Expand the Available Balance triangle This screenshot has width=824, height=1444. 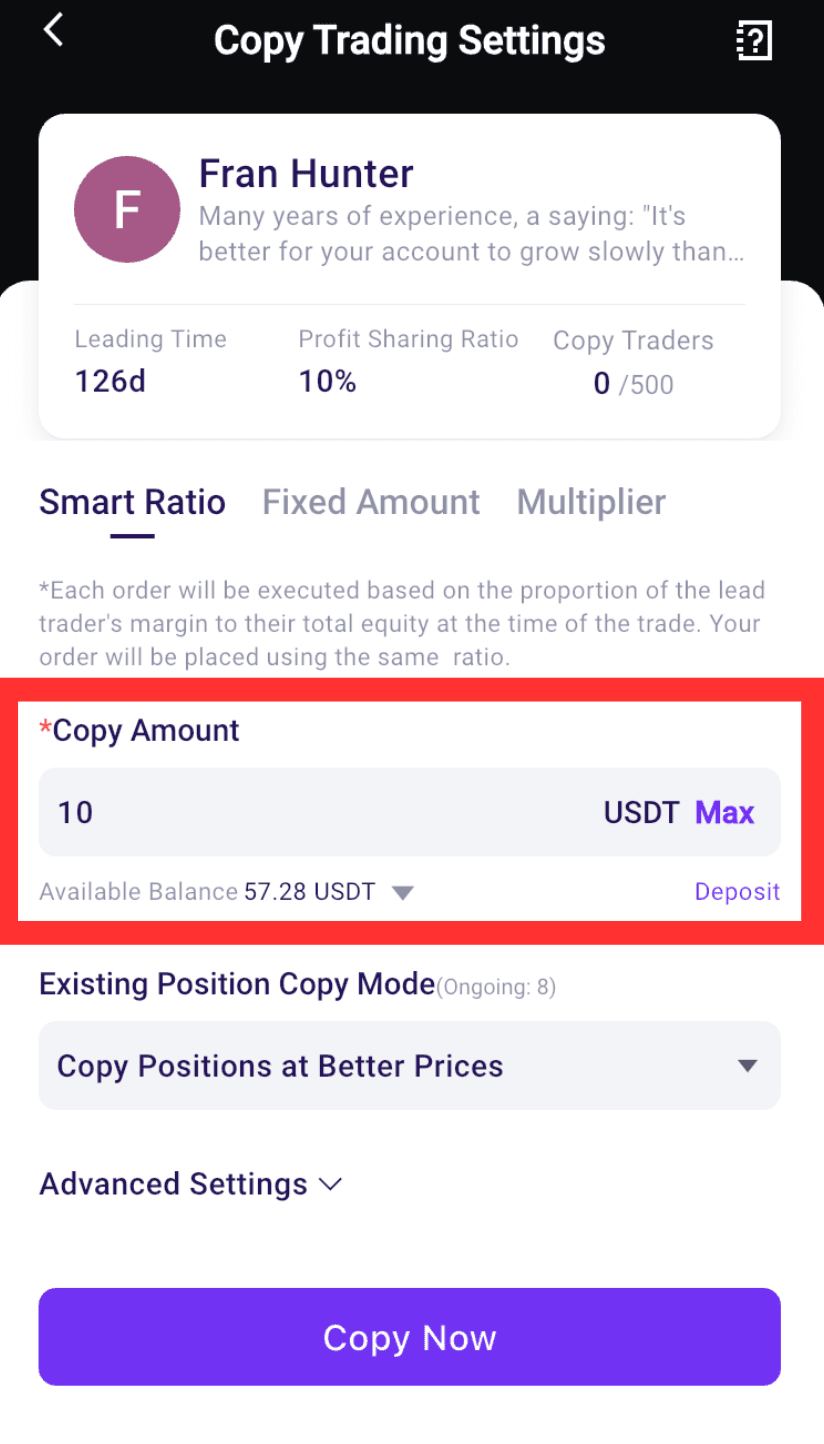pos(403,892)
